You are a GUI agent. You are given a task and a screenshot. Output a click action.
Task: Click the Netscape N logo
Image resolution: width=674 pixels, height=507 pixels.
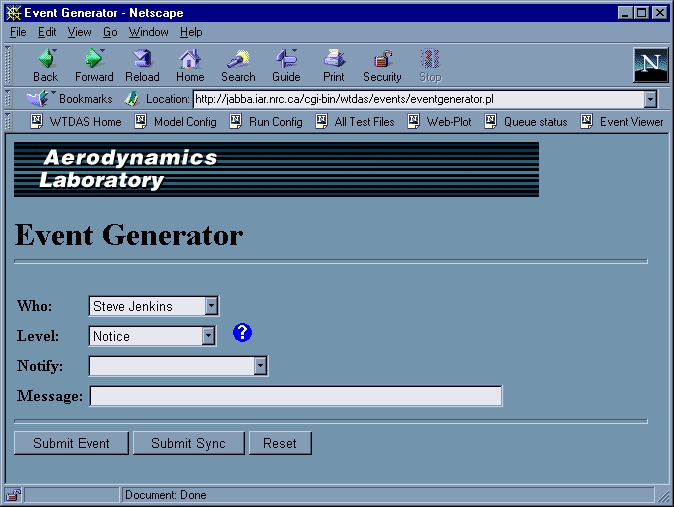click(651, 65)
